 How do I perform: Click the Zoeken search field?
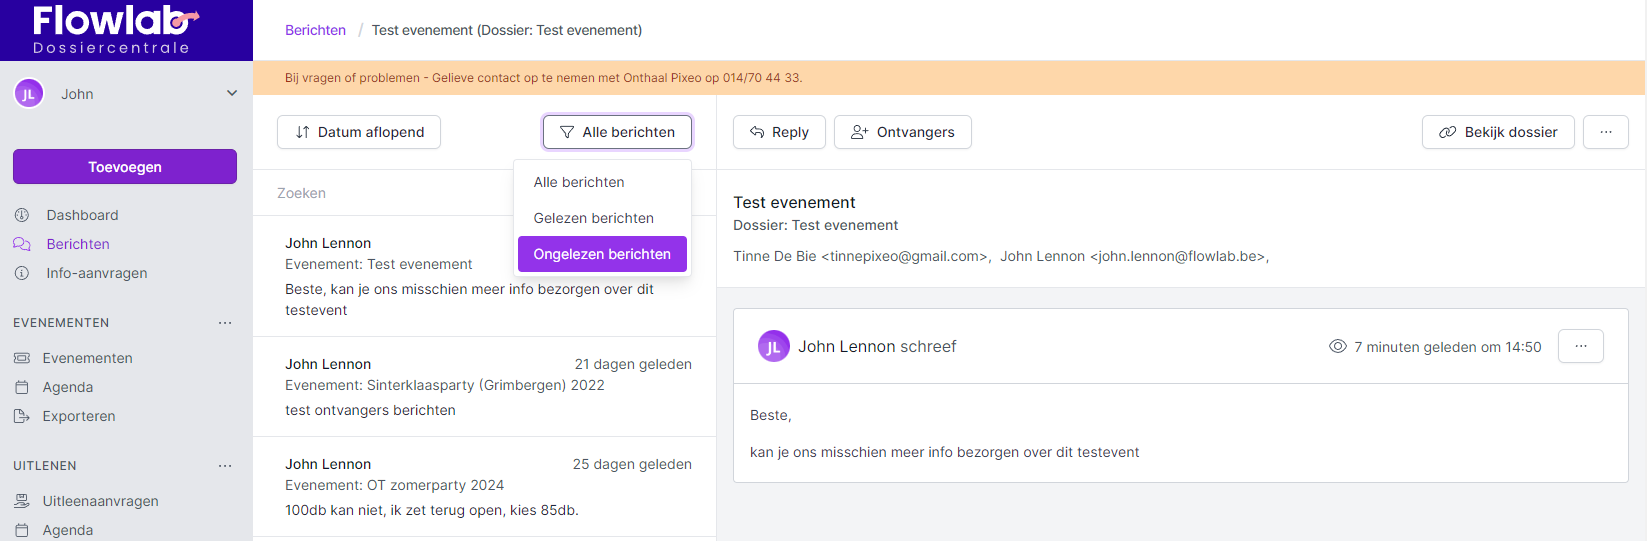coord(390,193)
